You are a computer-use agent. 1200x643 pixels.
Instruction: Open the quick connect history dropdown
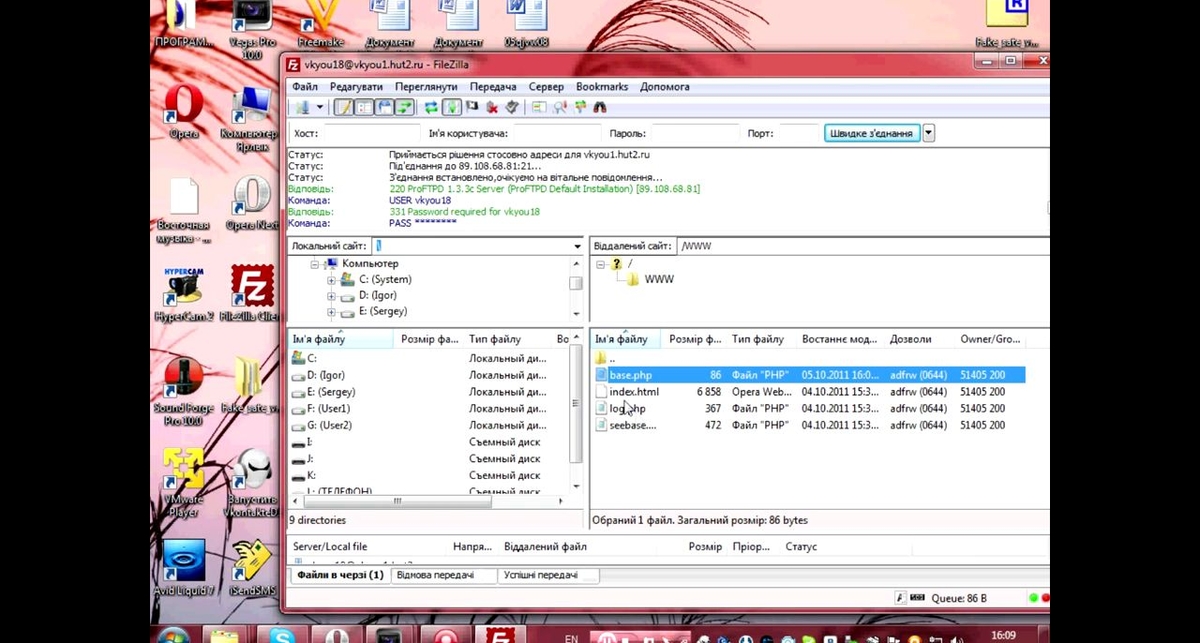929,133
